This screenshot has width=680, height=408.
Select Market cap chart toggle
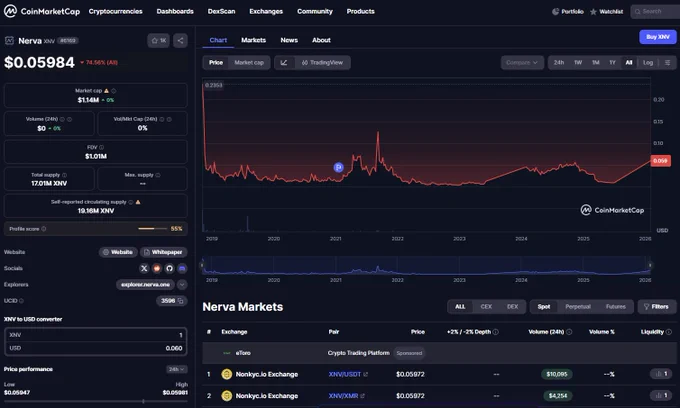point(249,62)
